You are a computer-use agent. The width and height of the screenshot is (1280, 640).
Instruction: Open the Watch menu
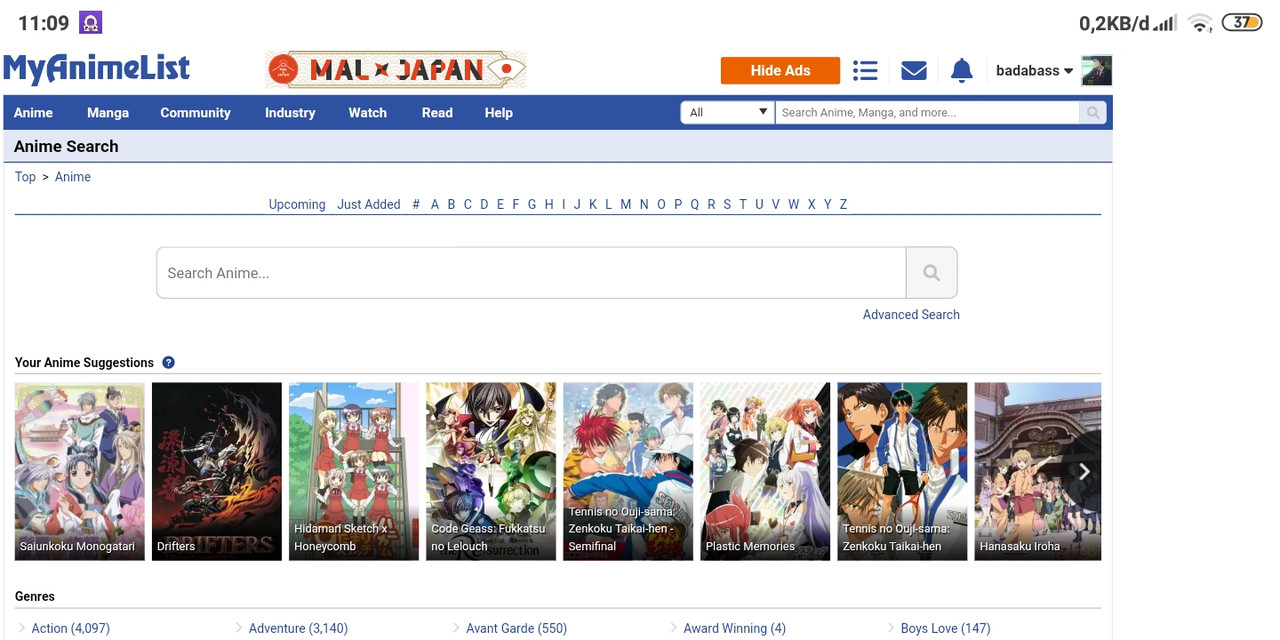(367, 112)
